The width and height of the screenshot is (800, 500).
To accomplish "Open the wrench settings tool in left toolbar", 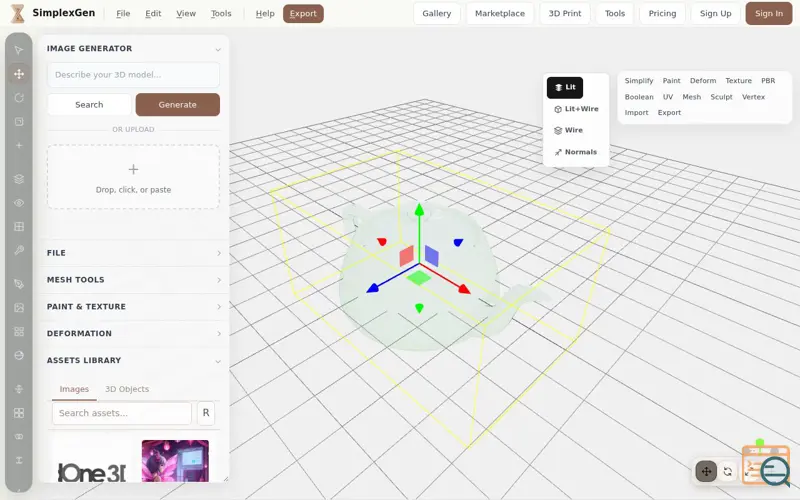I will point(19,250).
